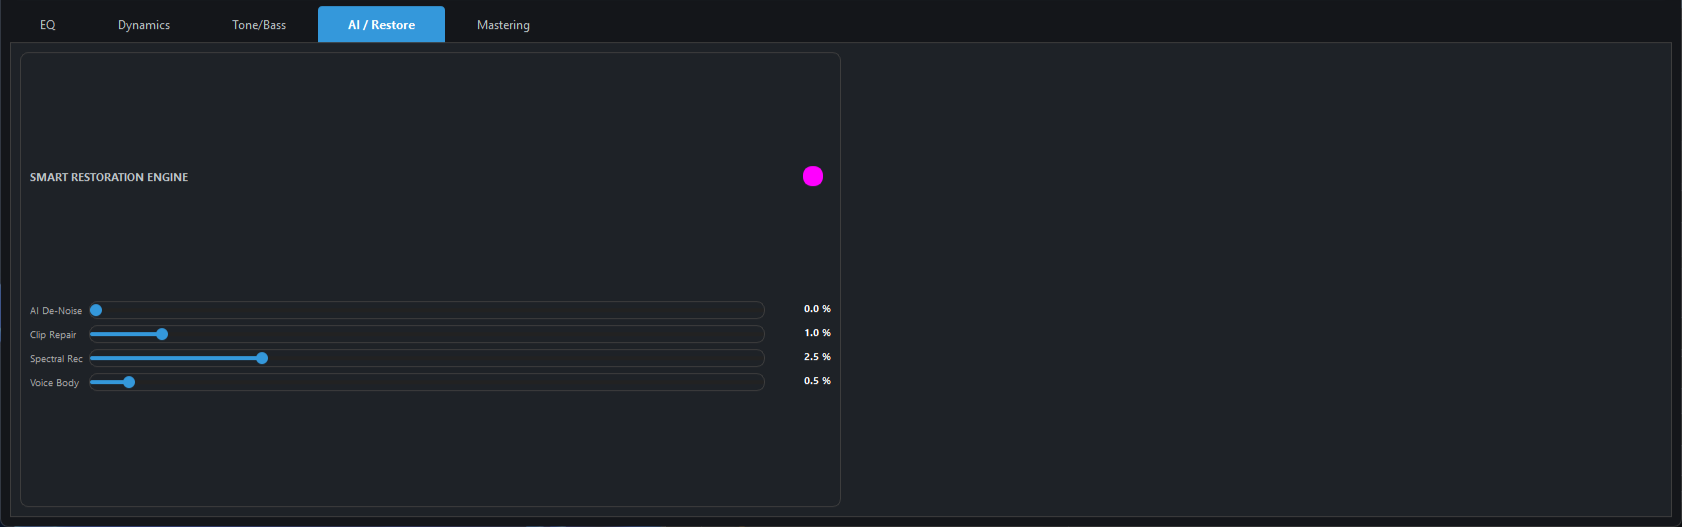Click the SMART RESTORATION ENGINE heading
The image size is (1682, 527).
pyautogui.click(x=109, y=177)
